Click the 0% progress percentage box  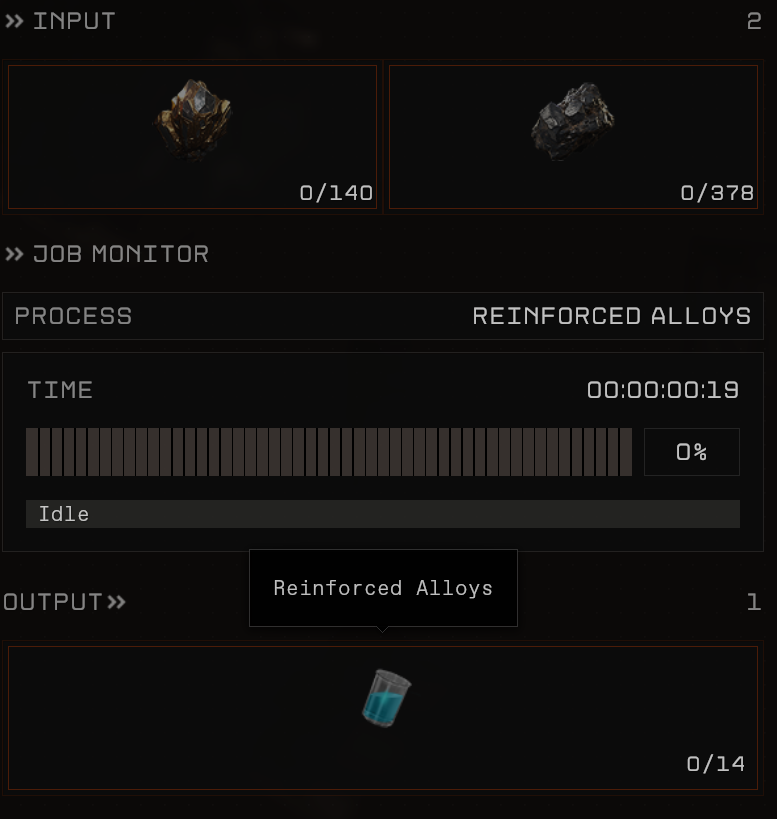point(691,452)
